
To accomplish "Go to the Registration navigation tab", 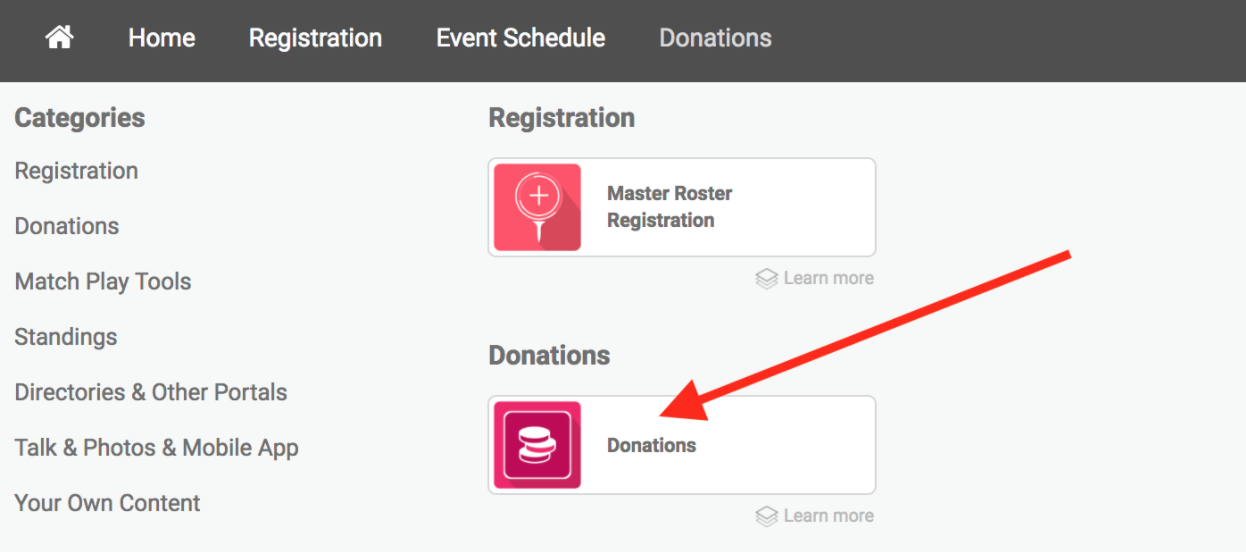I will [315, 38].
